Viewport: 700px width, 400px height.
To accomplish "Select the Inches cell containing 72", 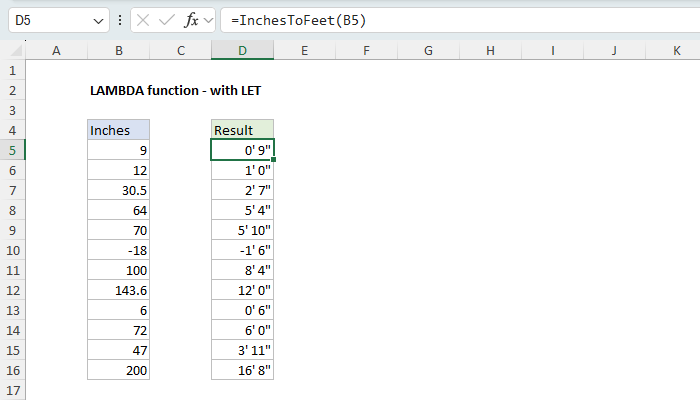I will click(x=119, y=330).
